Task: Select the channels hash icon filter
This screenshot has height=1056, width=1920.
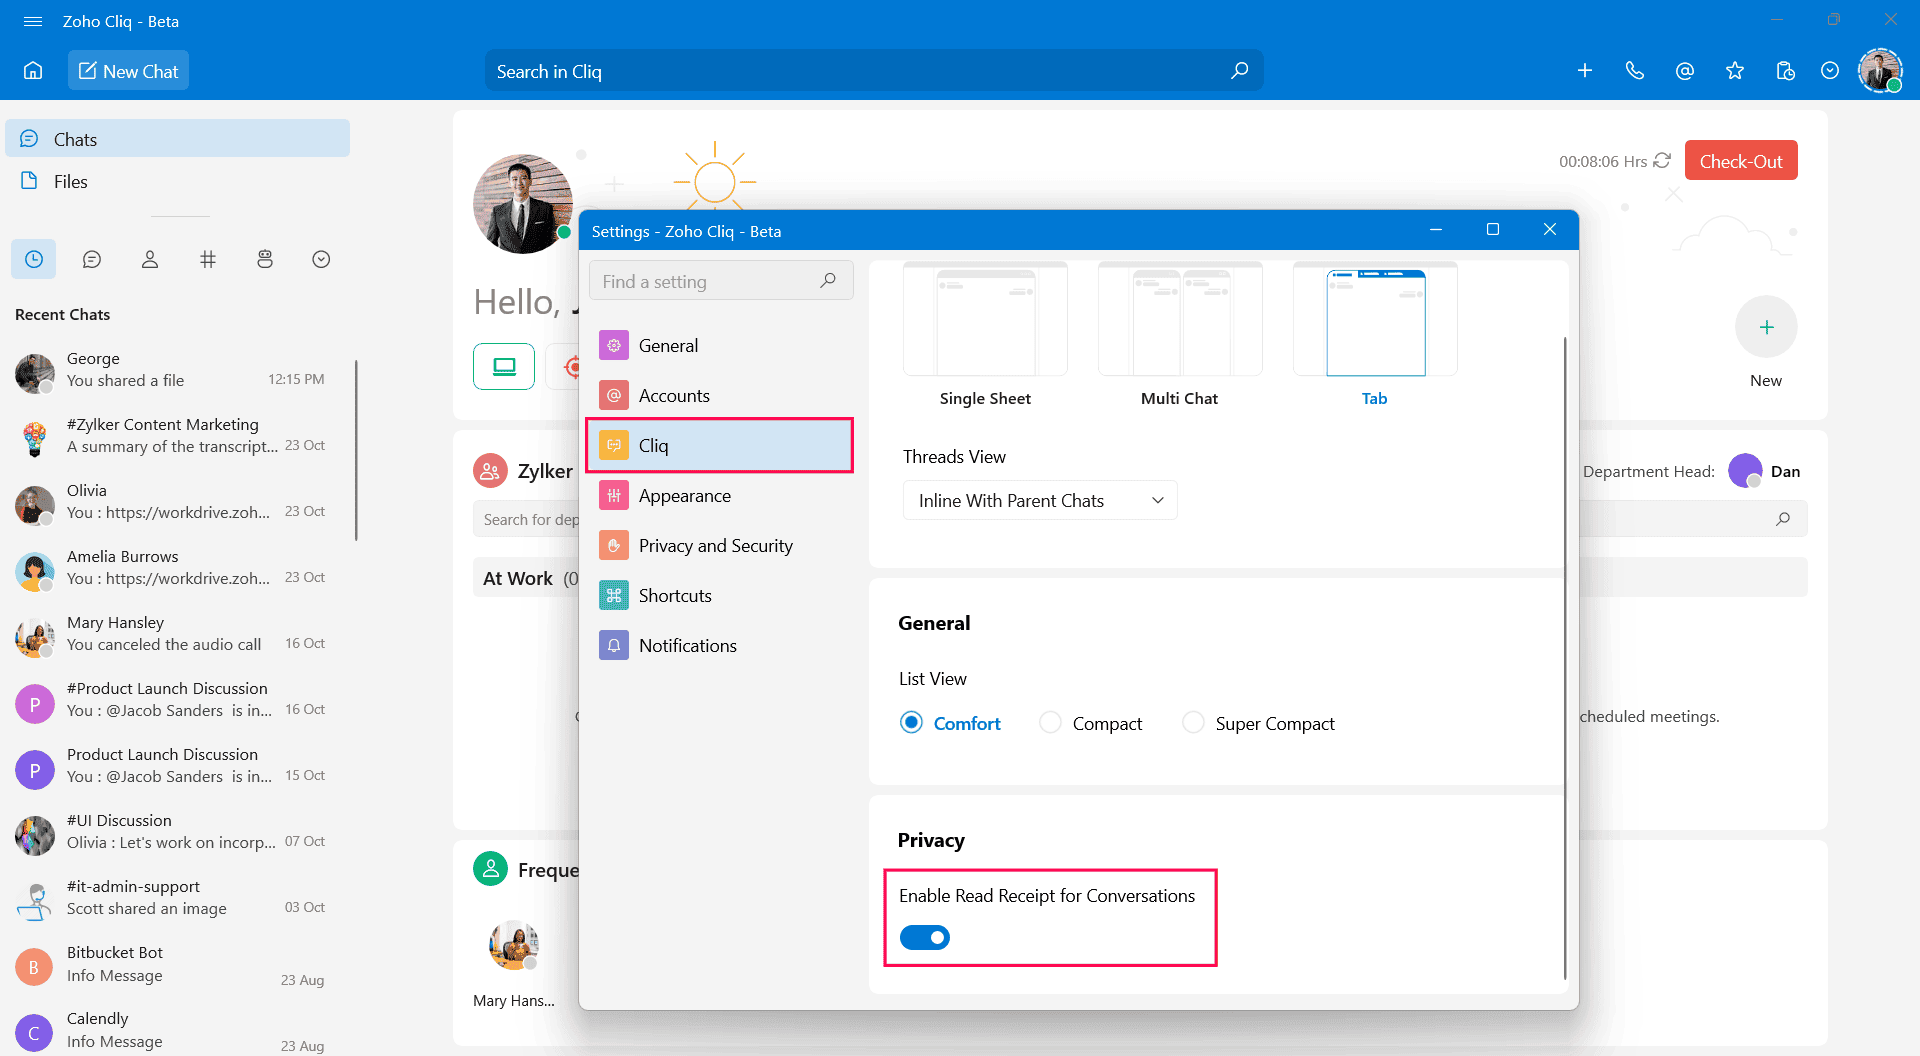Action: point(207,260)
